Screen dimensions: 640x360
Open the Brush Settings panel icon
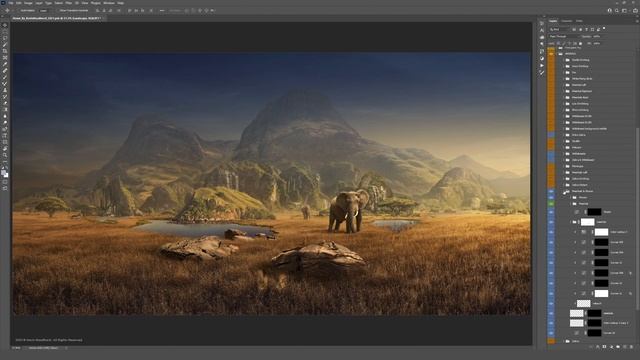[542, 73]
